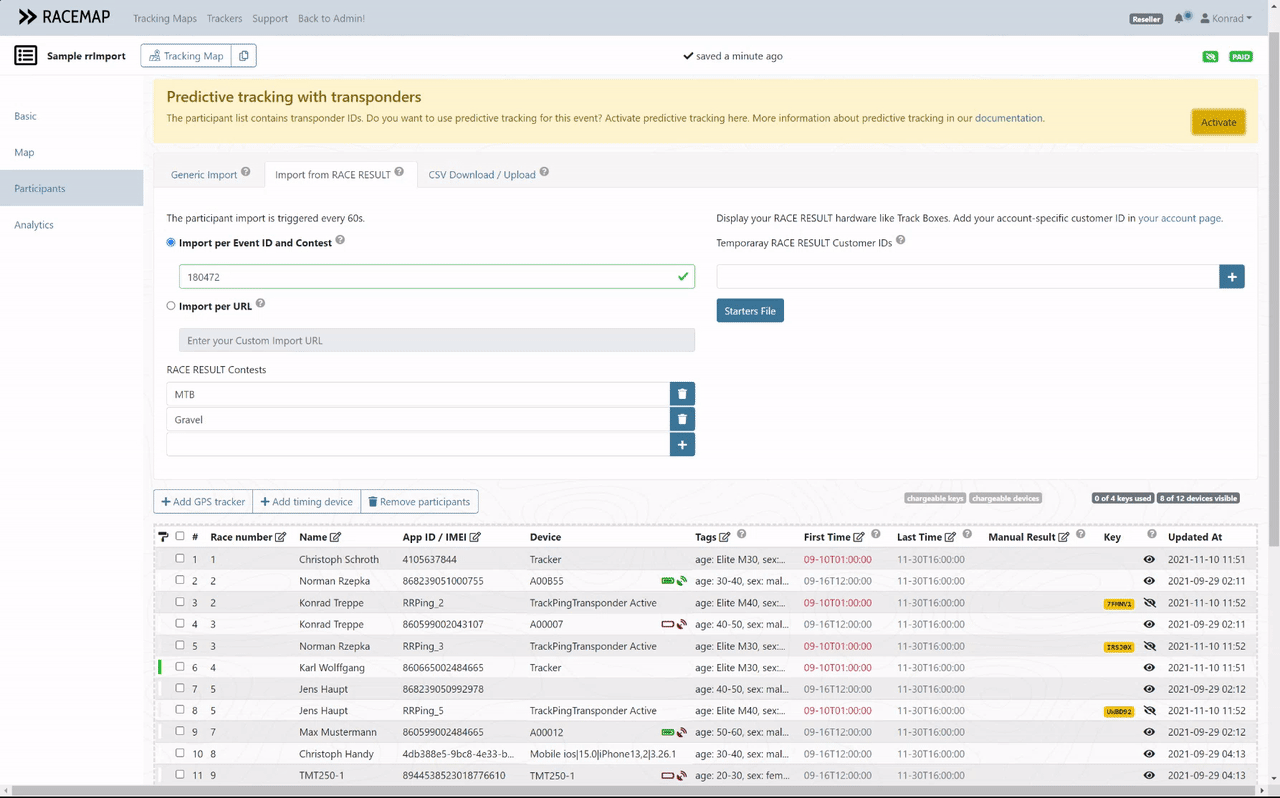
Task: Open the documentation link in the banner
Action: pyautogui.click(x=1008, y=118)
